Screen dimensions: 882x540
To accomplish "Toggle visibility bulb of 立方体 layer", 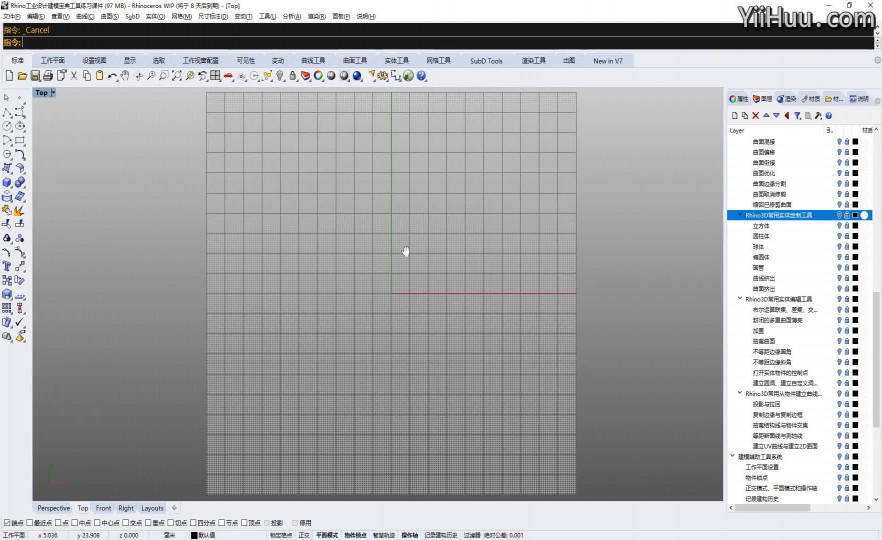I will point(839,226).
